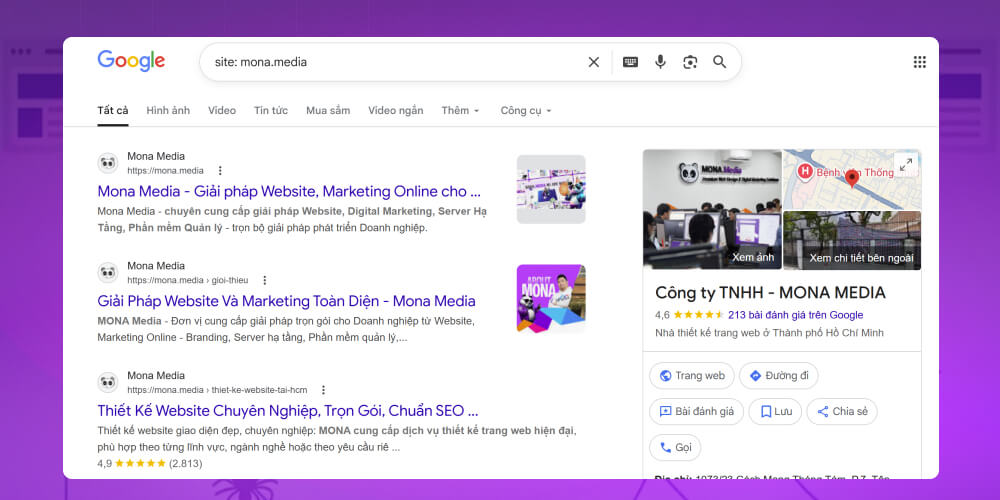Click the https://mona.media URL text of first result
The height and width of the screenshot is (500, 1000).
(165, 171)
